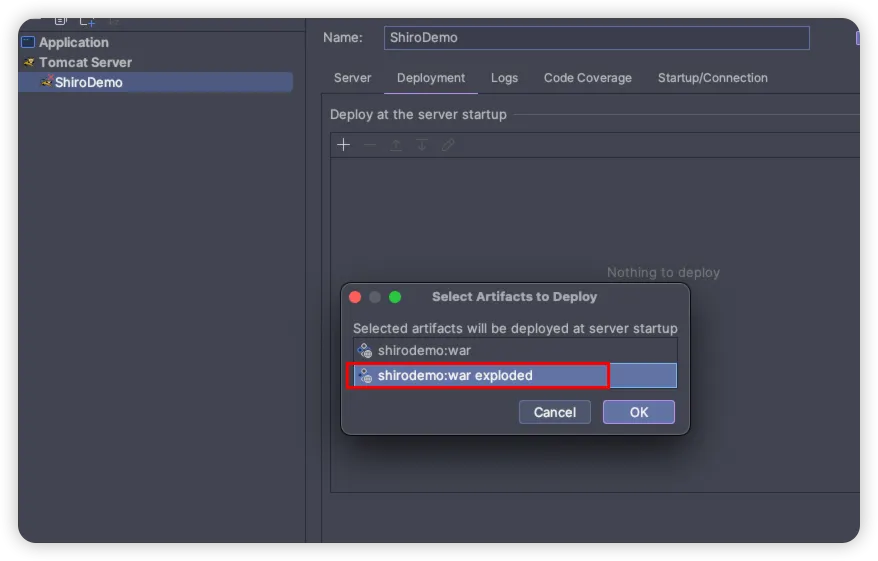The image size is (878, 561).
Task: Click the Application type icon in tree
Action: click(x=28, y=42)
